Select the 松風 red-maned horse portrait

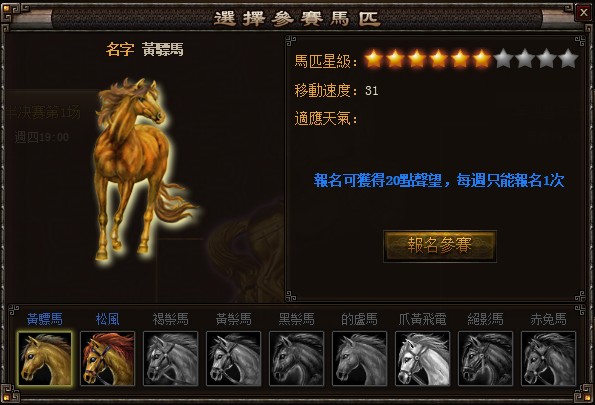pyautogui.click(x=107, y=358)
